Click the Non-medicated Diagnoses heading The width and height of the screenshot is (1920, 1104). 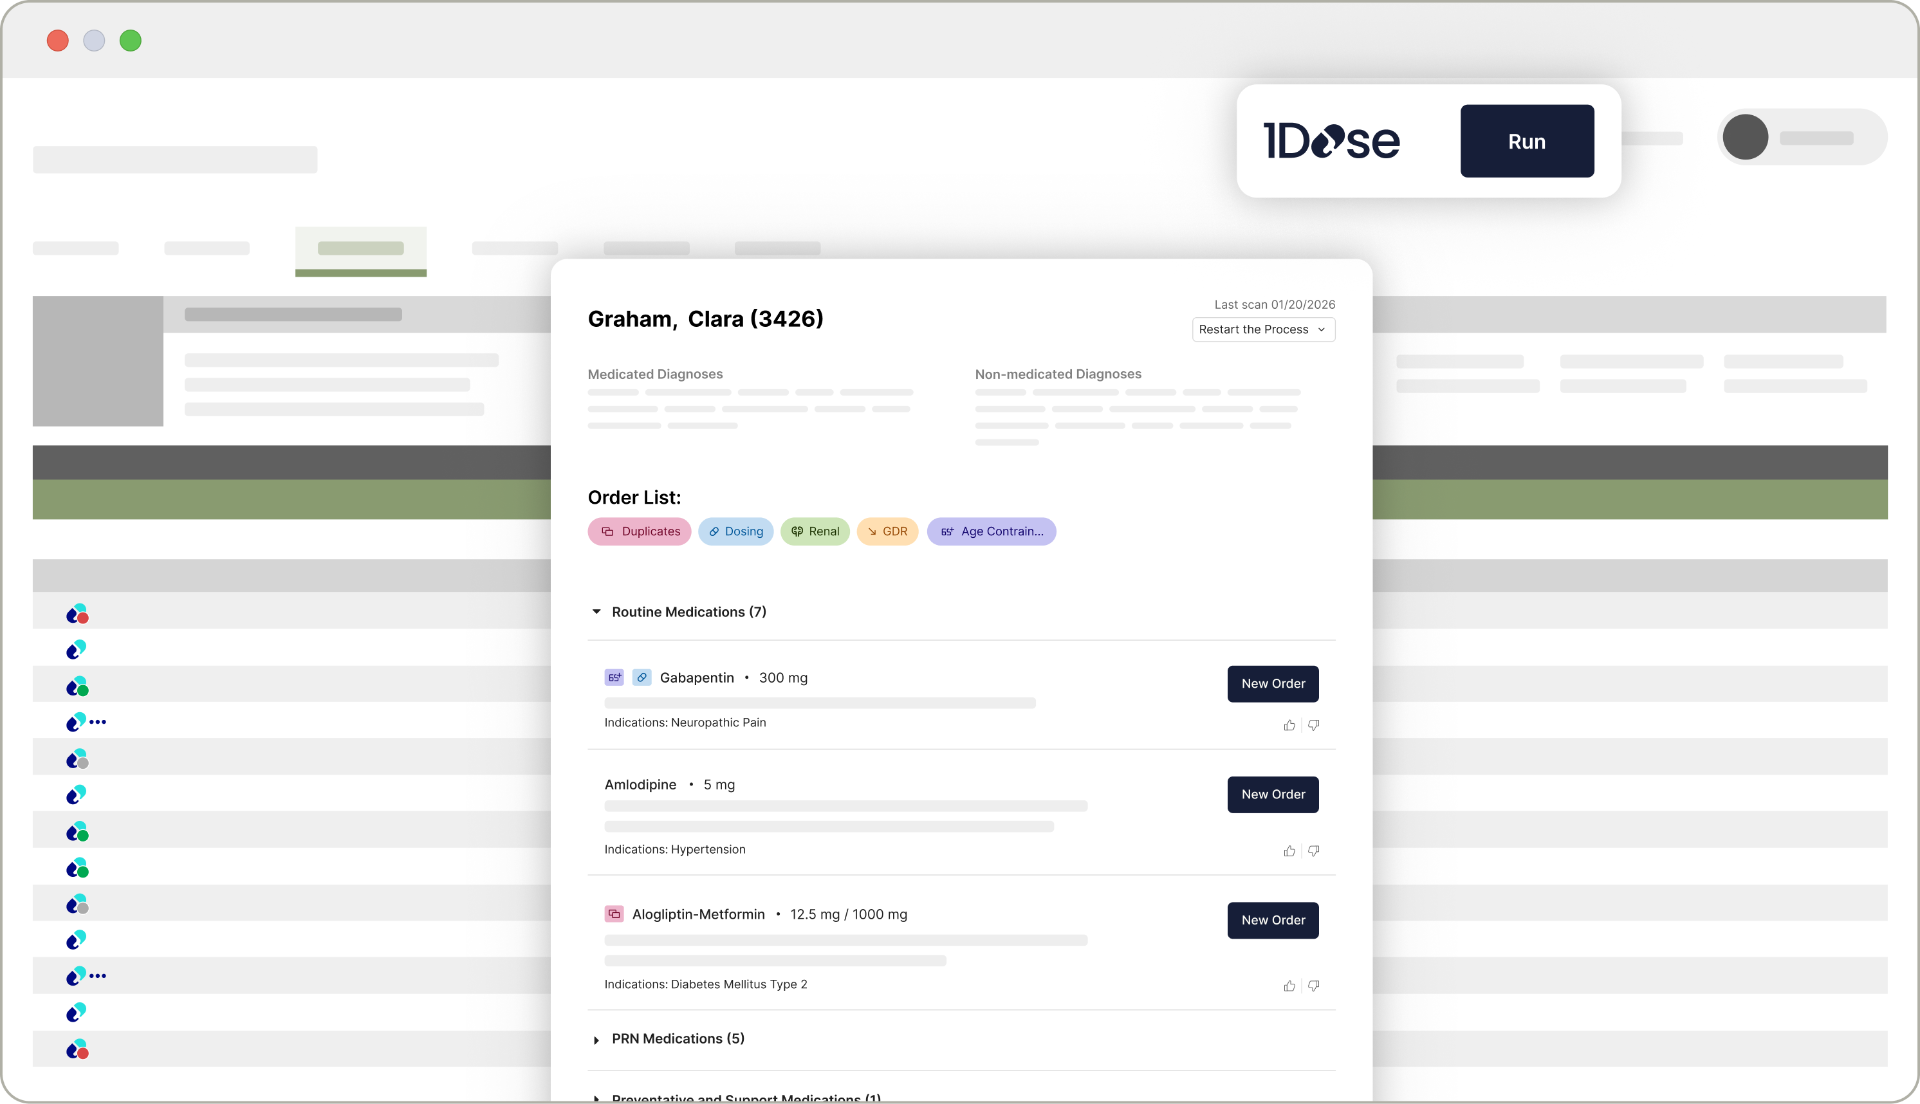point(1058,374)
